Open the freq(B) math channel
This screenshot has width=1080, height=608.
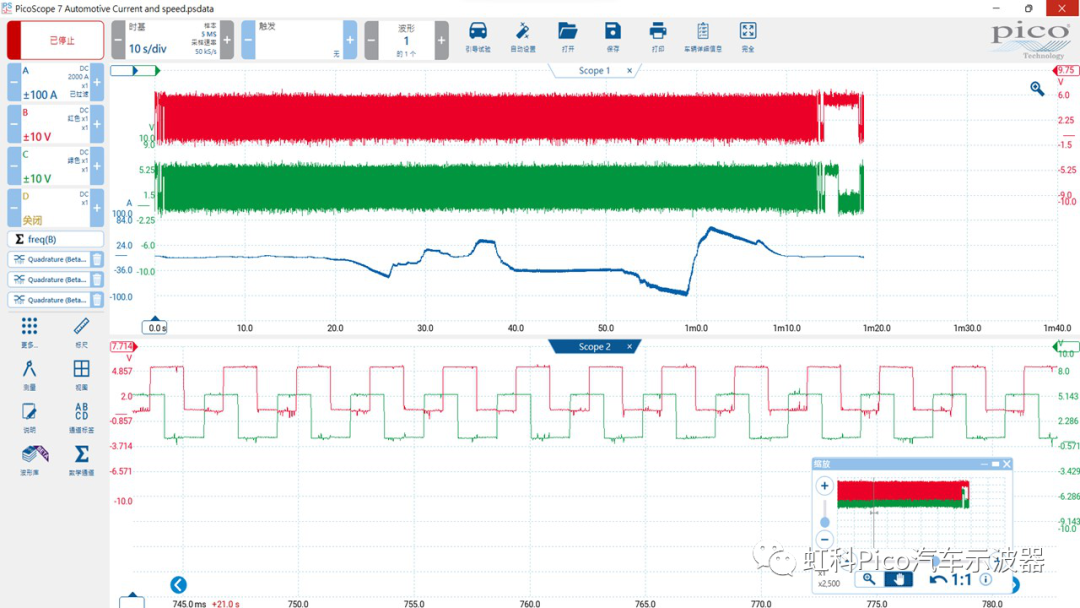point(56,239)
